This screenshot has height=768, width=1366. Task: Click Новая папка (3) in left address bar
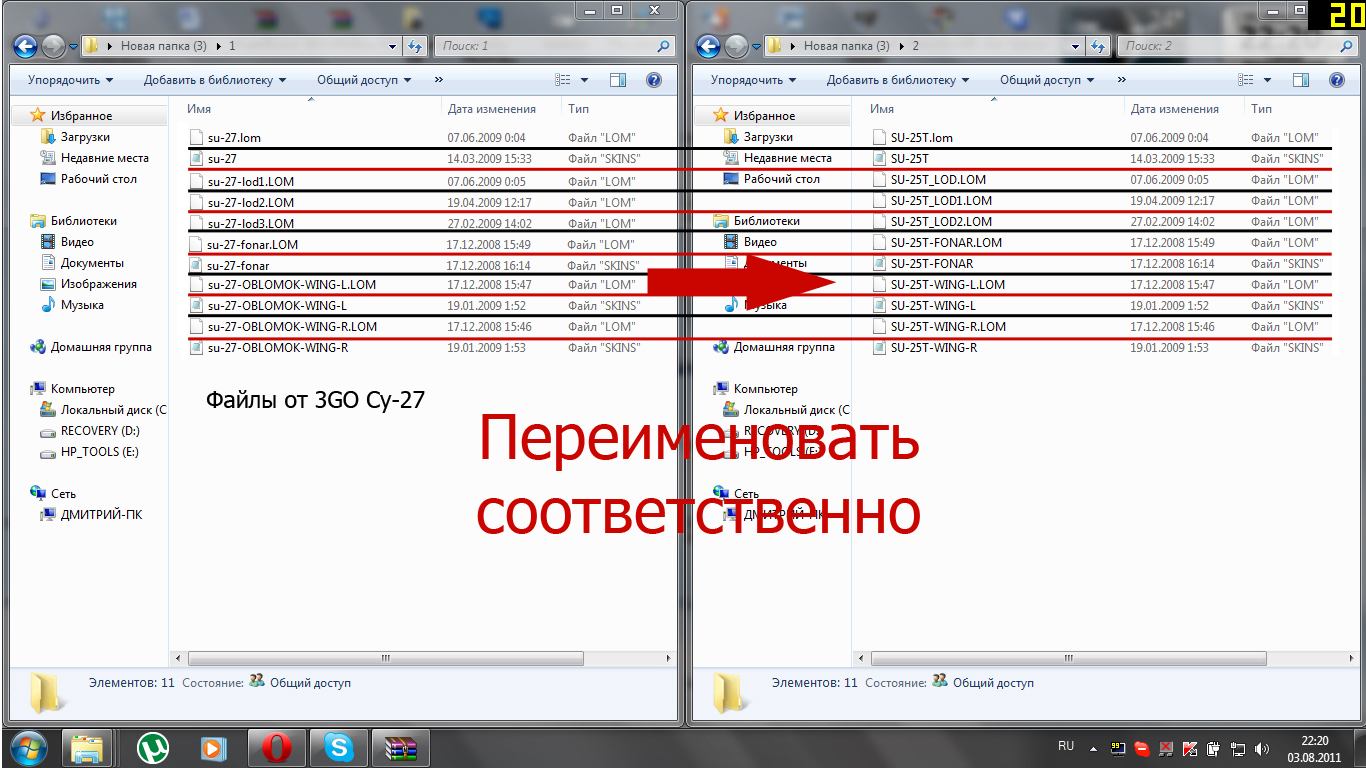click(164, 46)
